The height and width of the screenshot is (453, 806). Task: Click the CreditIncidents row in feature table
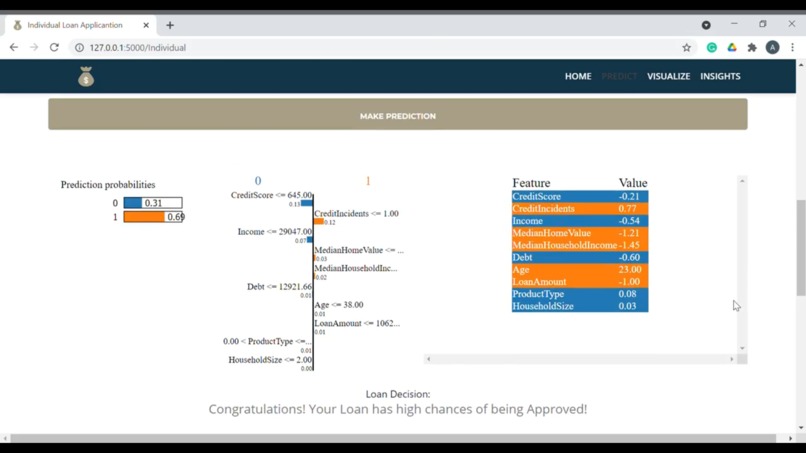[580, 209]
